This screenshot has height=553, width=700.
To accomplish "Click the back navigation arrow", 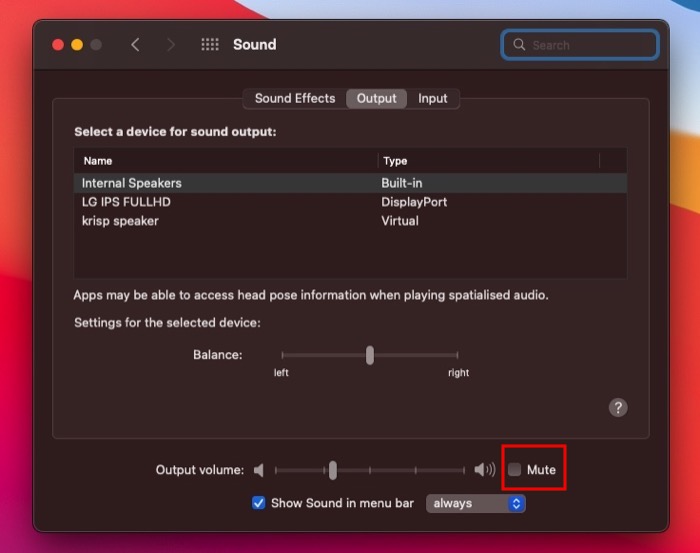I will pos(135,45).
